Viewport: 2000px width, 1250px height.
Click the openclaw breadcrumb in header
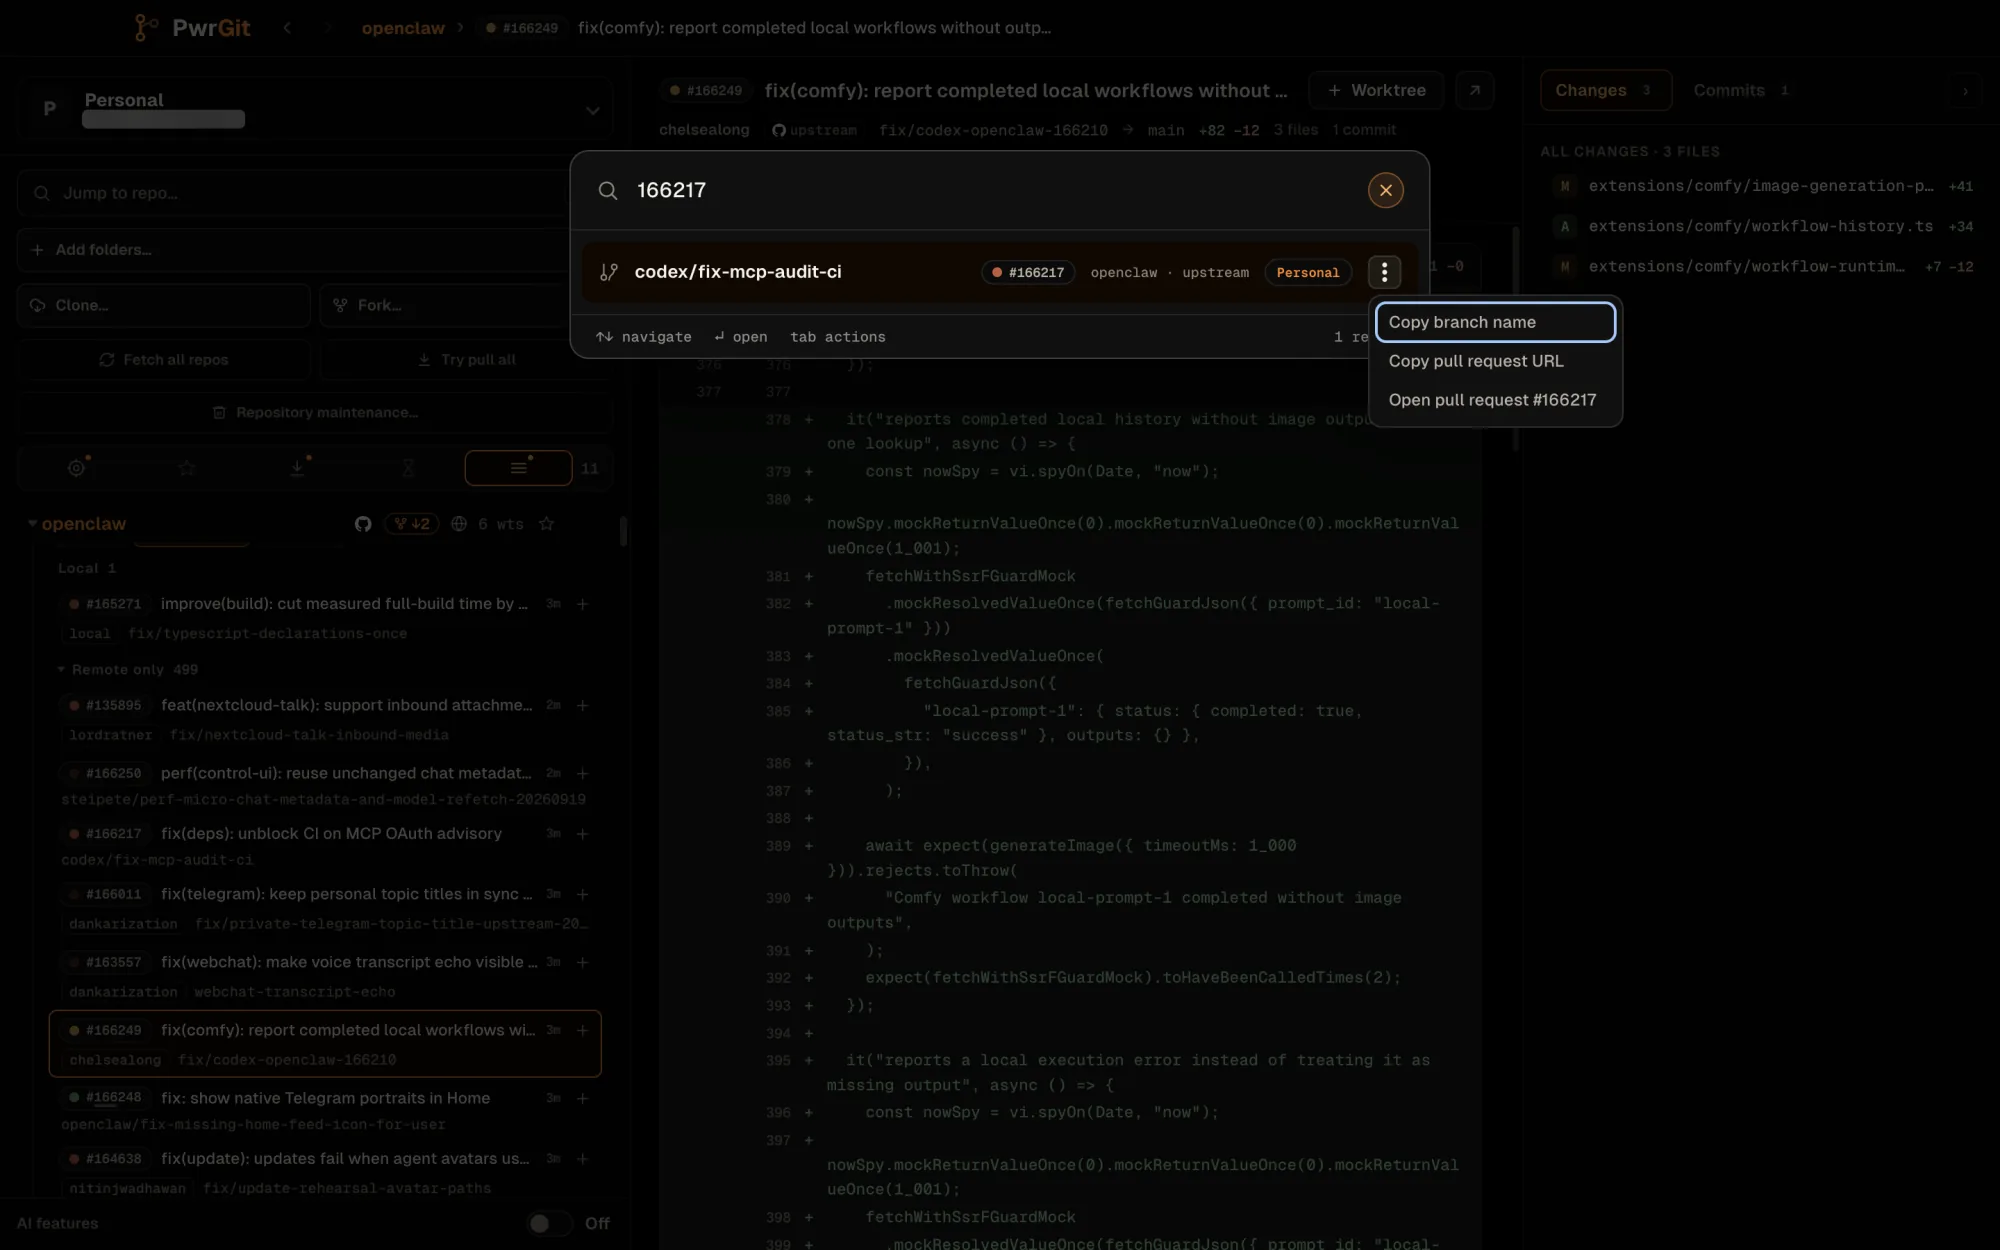(403, 28)
